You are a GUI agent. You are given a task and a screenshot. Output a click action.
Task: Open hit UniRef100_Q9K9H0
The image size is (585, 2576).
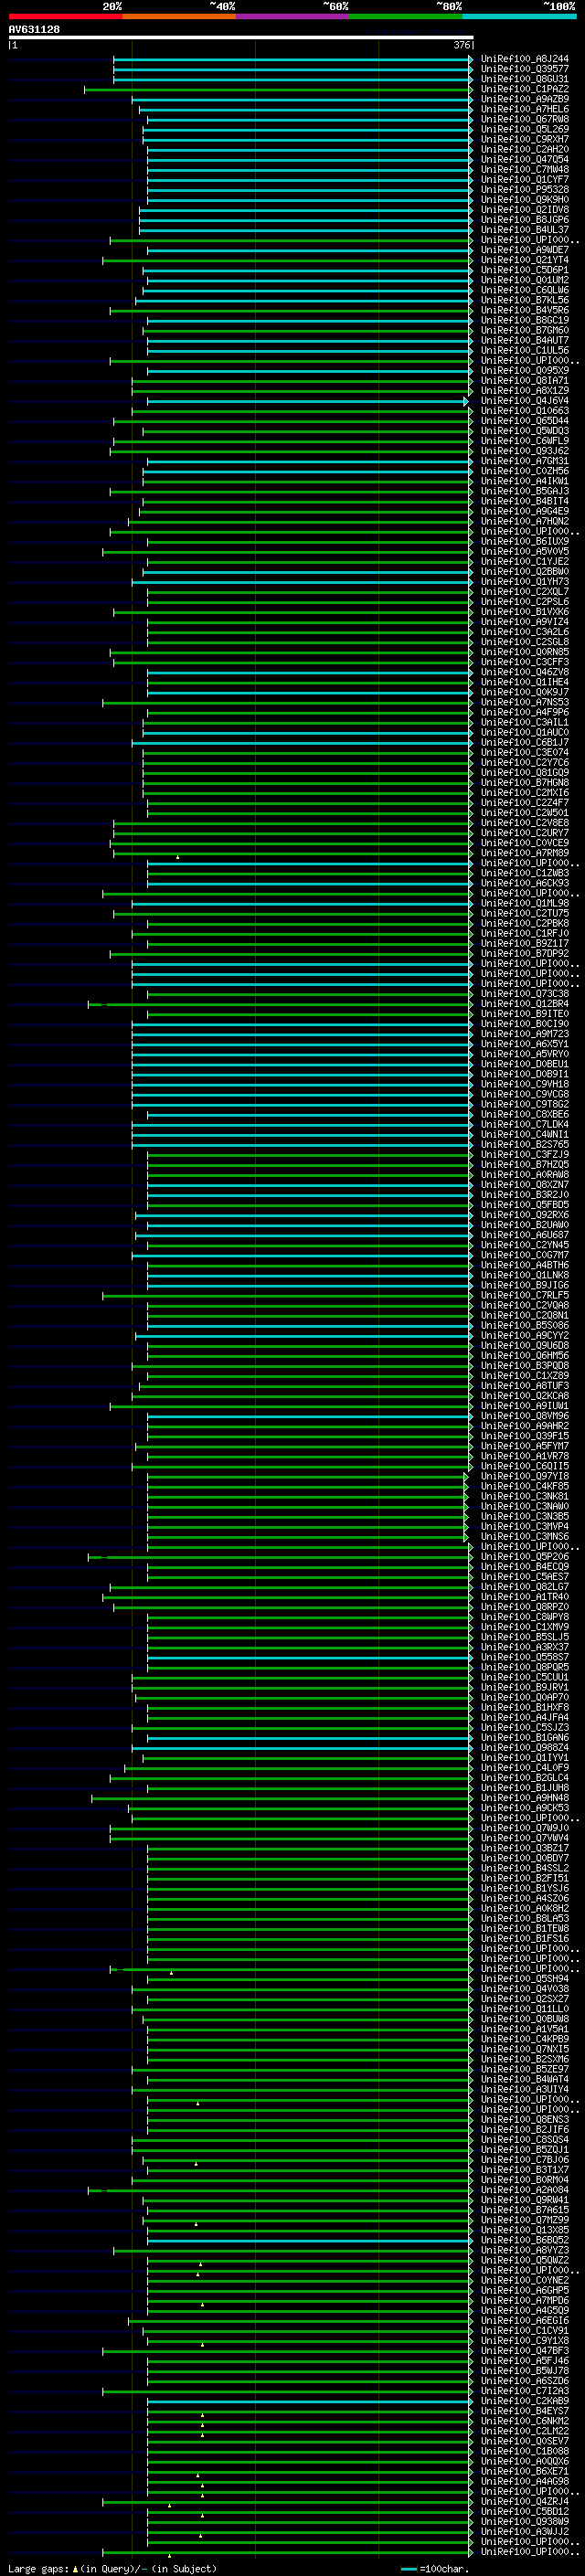[x=525, y=199]
